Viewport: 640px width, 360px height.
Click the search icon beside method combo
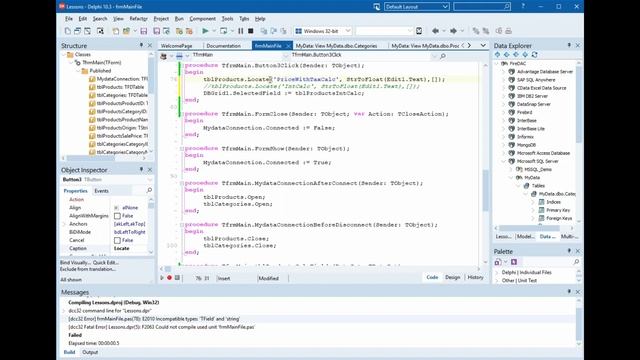(x=443, y=56)
